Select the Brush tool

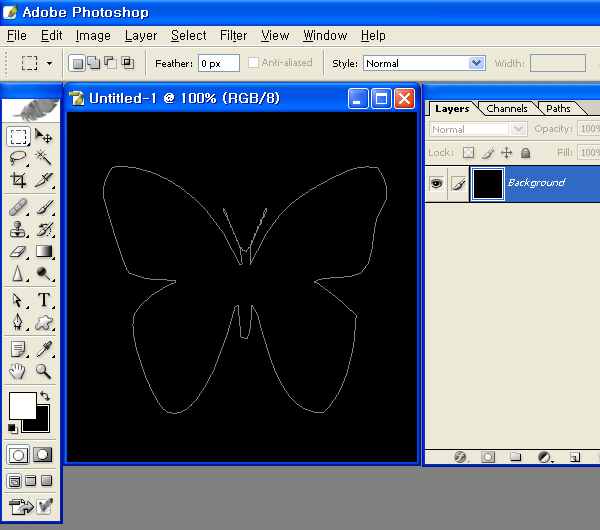click(43, 207)
